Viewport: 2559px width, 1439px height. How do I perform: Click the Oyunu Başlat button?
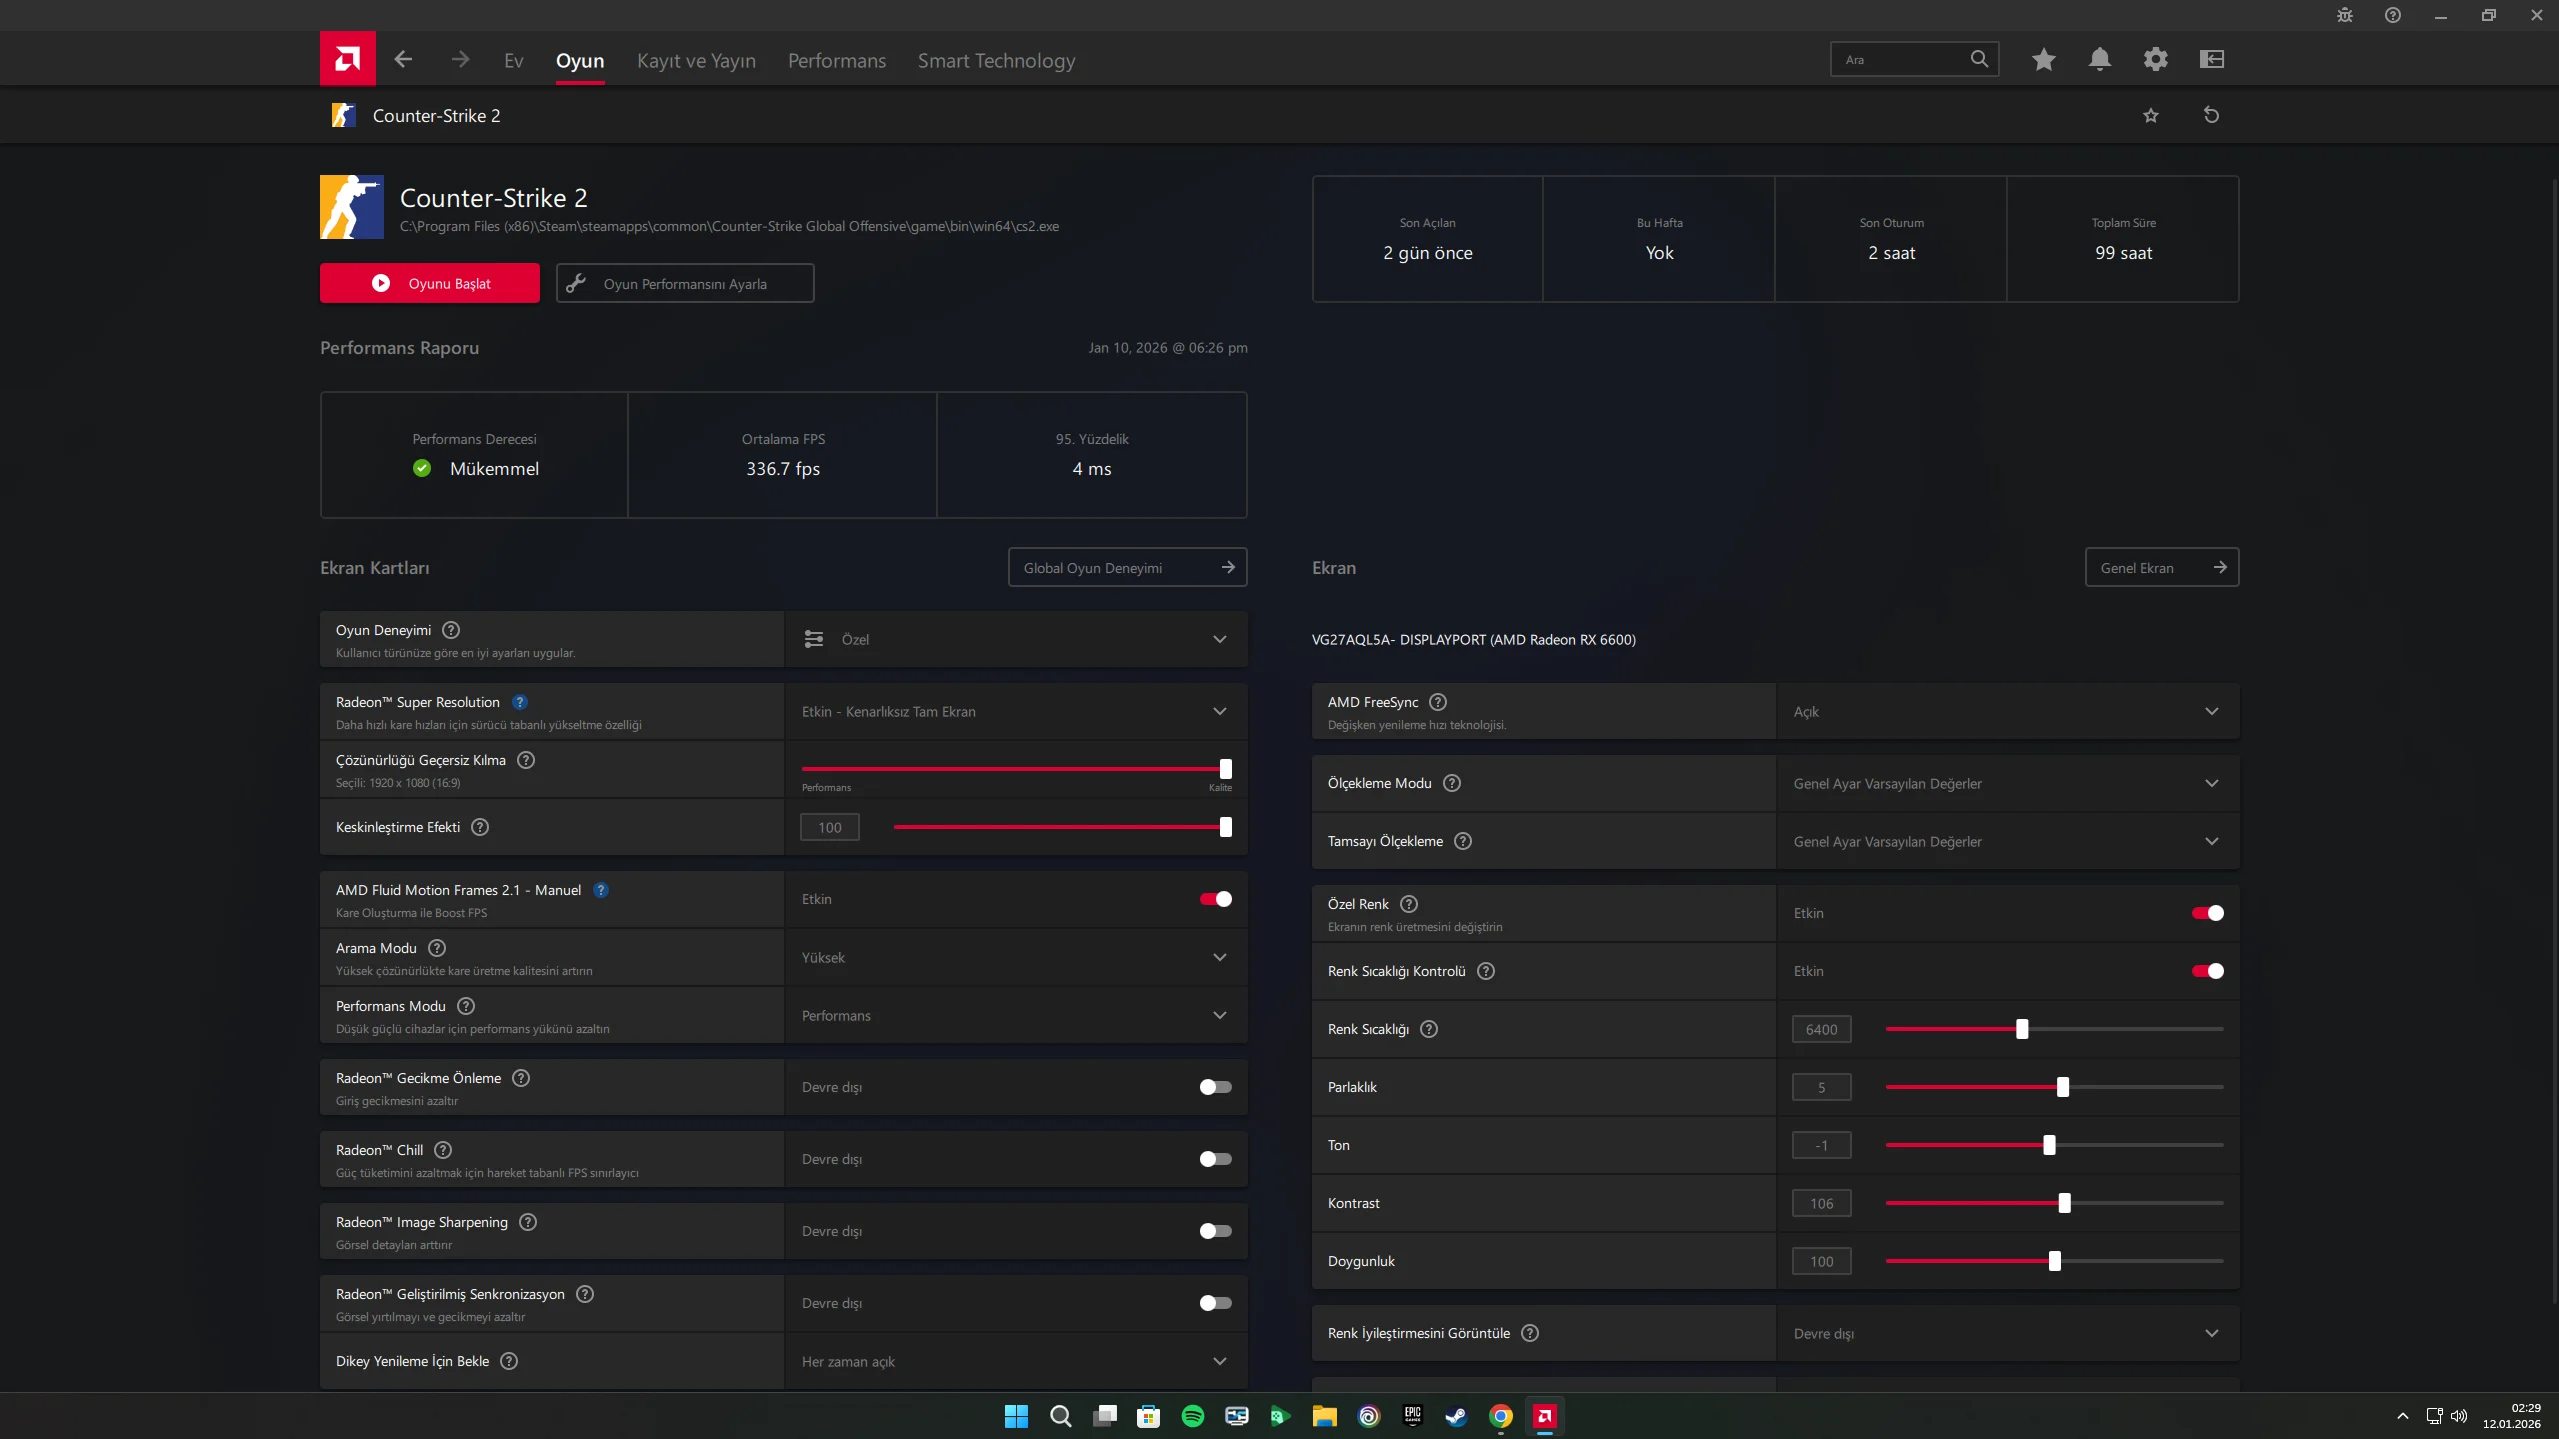pyautogui.click(x=429, y=284)
